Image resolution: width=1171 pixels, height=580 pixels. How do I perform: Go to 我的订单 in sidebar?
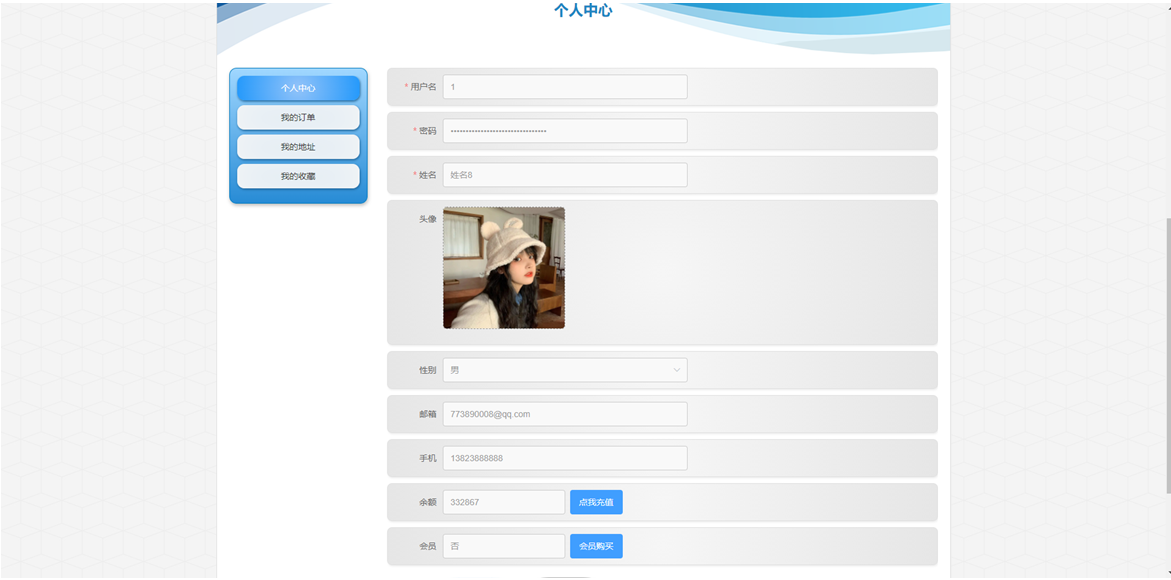pyautogui.click(x=298, y=117)
